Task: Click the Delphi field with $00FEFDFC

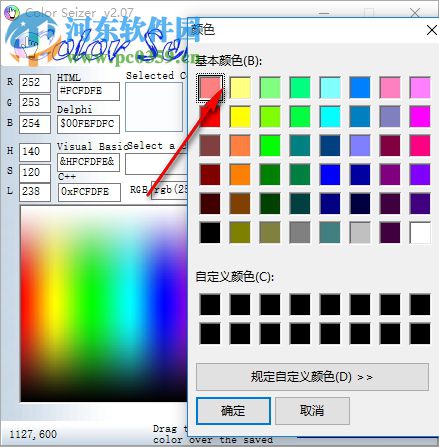Action: 88,124
